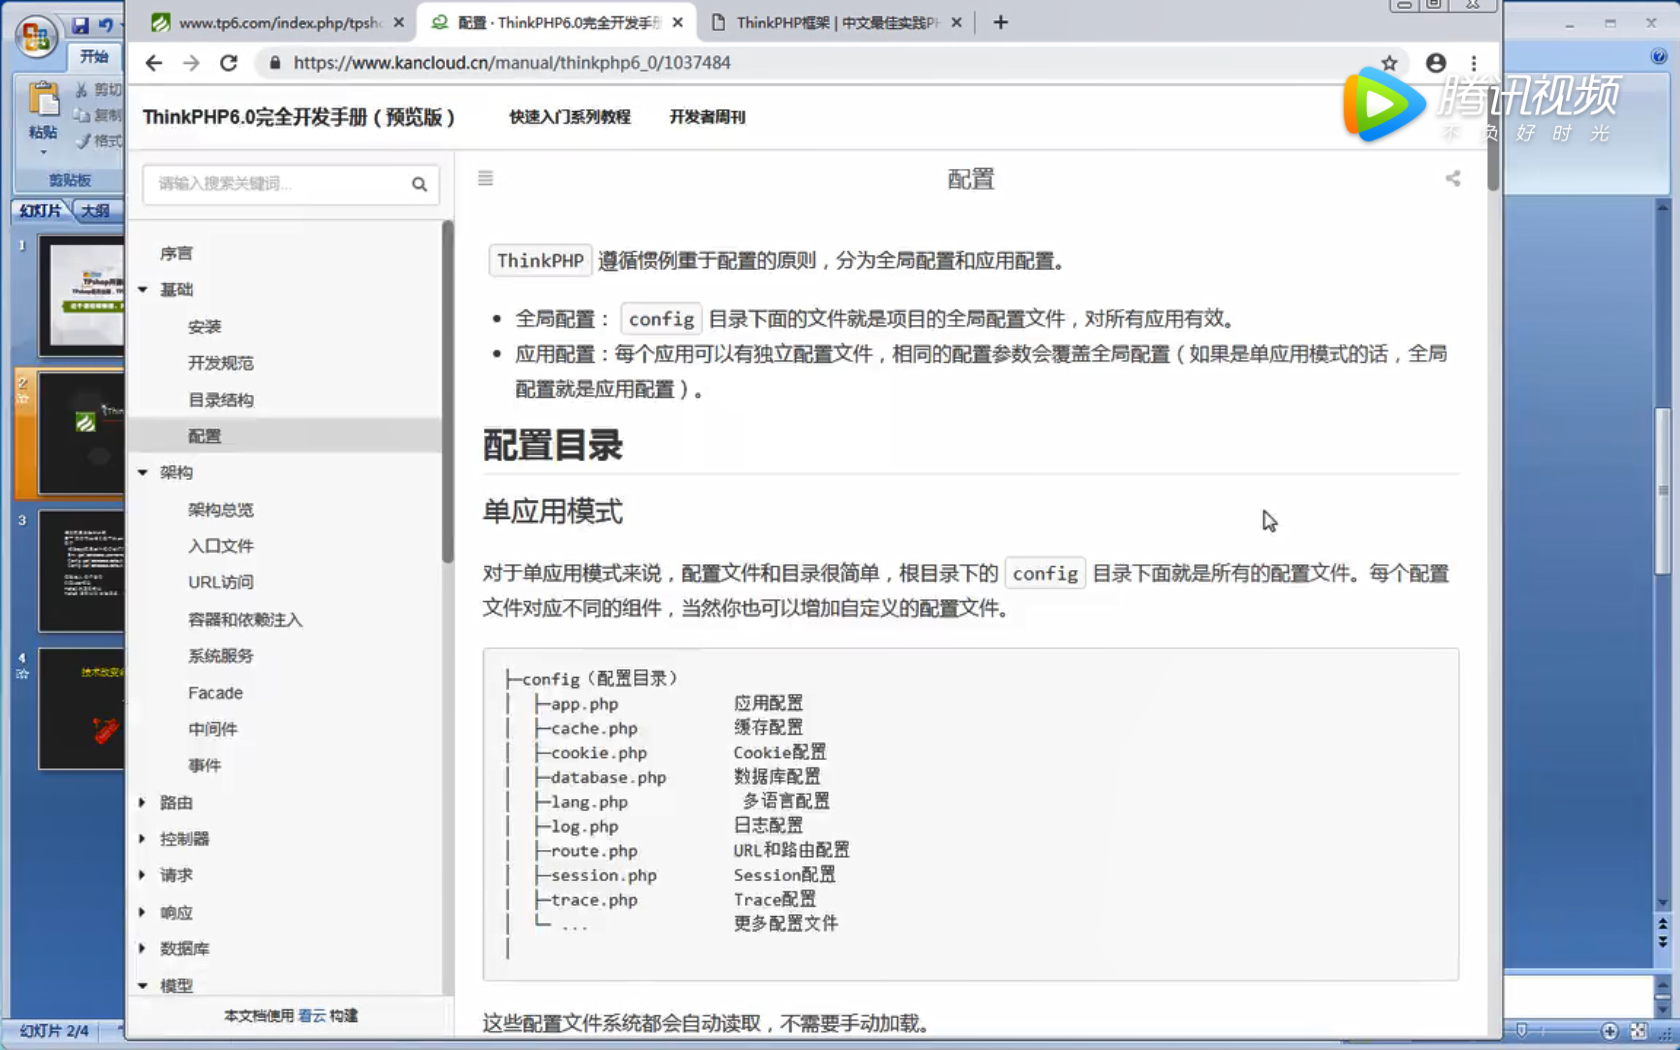Switch to the 大纲 pane tab
This screenshot has width=1680, height=1050.
tap(97, 211)
